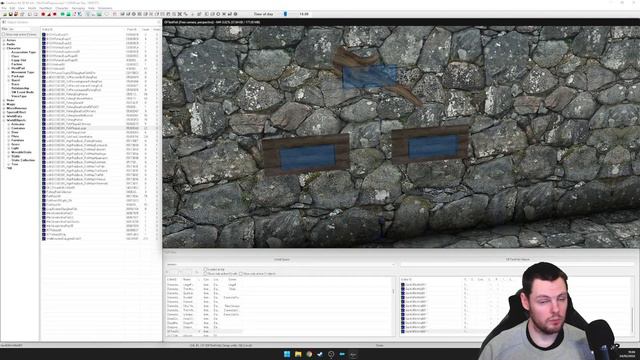Screen dimensions: 640x360
Task: Sort object list by Form ID column
Action: coord(132,29)
